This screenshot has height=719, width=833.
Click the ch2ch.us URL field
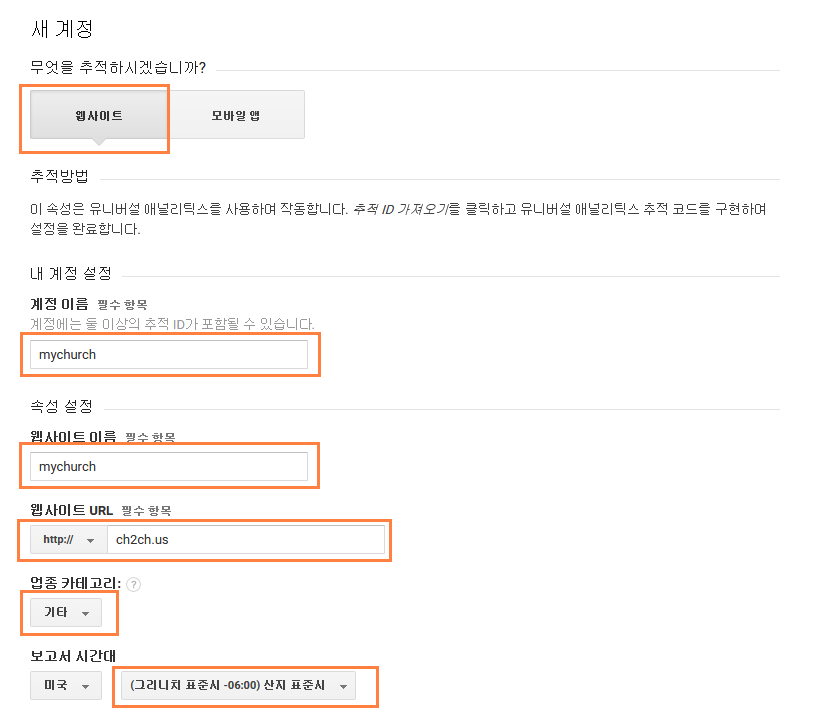tap(245, 539)
